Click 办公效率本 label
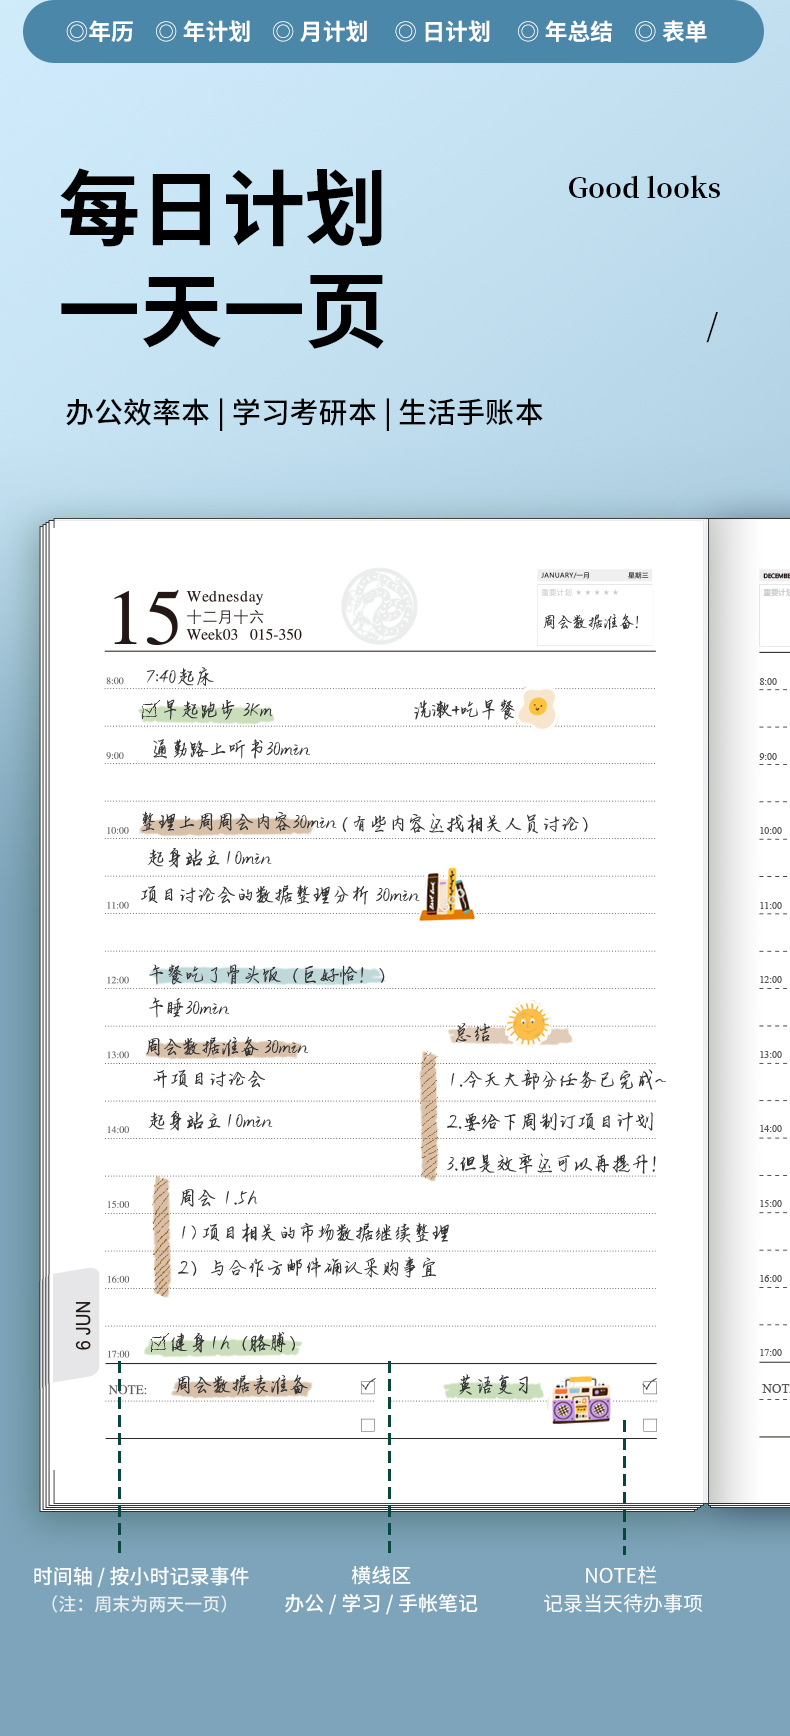This screenshot has height=1736, width=790. click(x=137, y=412)
